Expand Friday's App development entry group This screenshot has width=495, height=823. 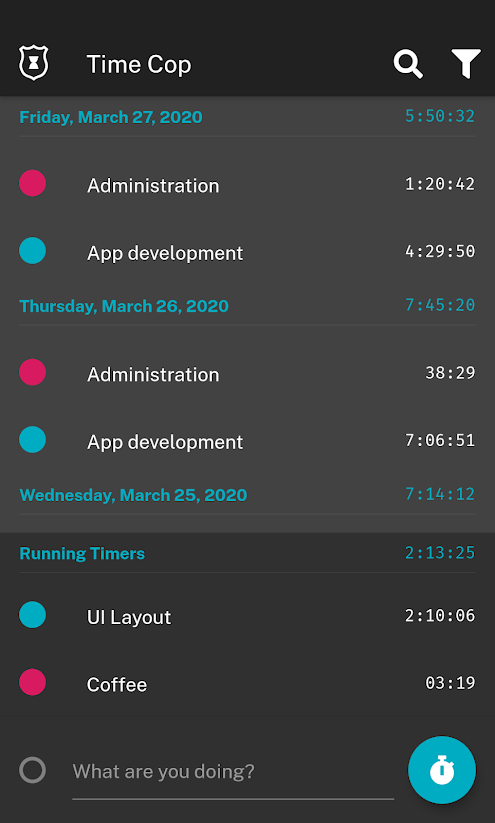[x=247, y=252]
